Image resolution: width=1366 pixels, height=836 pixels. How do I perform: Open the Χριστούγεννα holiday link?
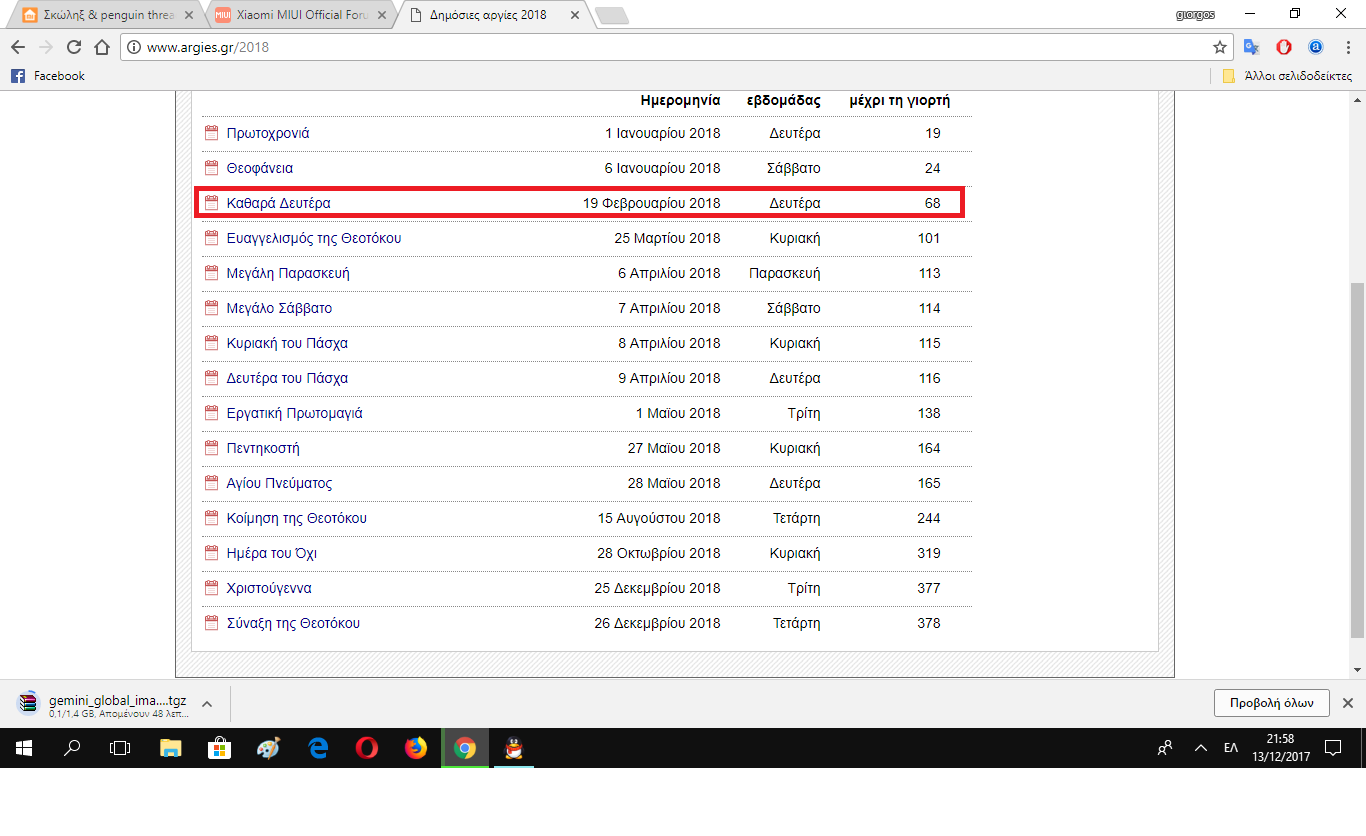coord(269,588)
